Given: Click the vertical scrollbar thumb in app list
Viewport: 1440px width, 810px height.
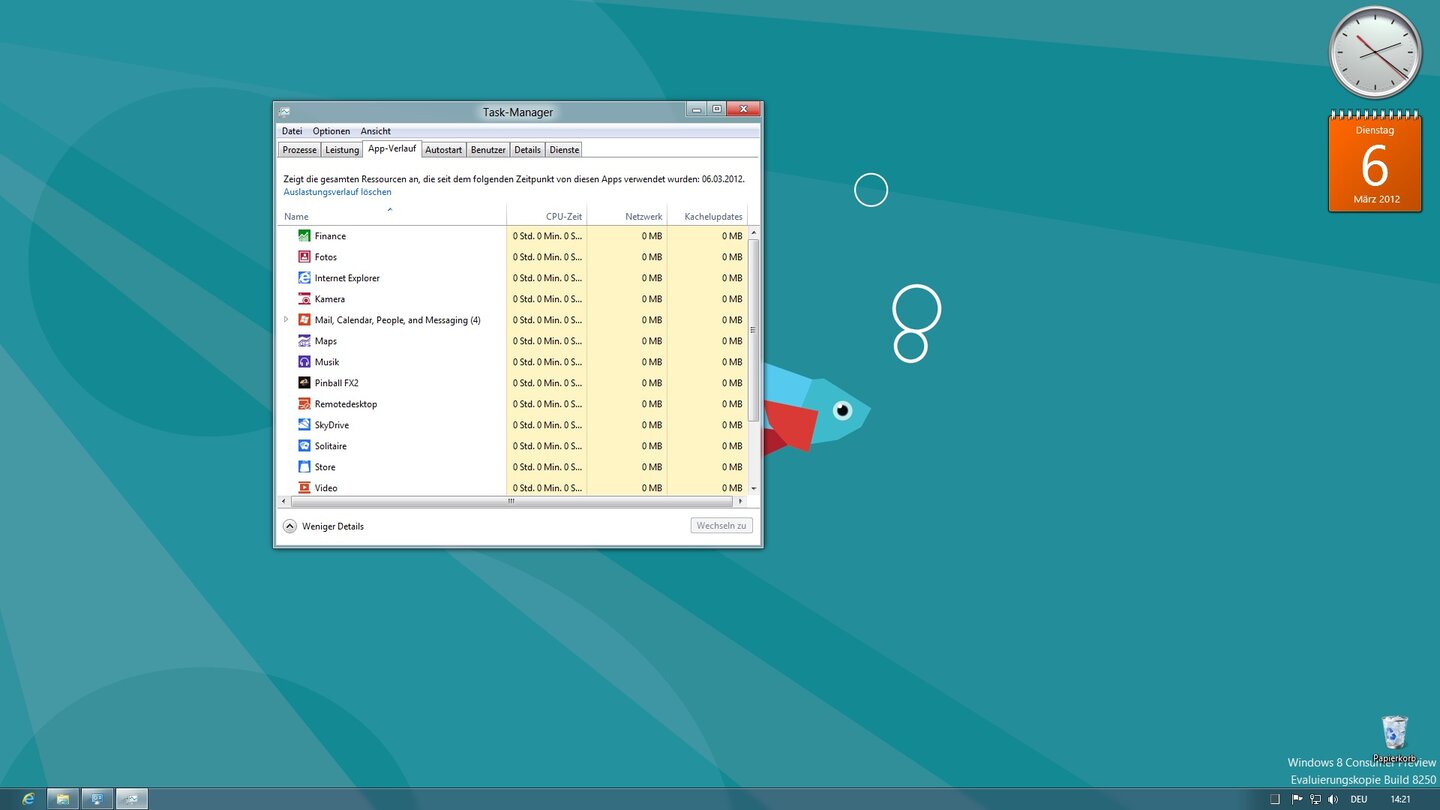Looking at the screenshot, I should 753,329.
